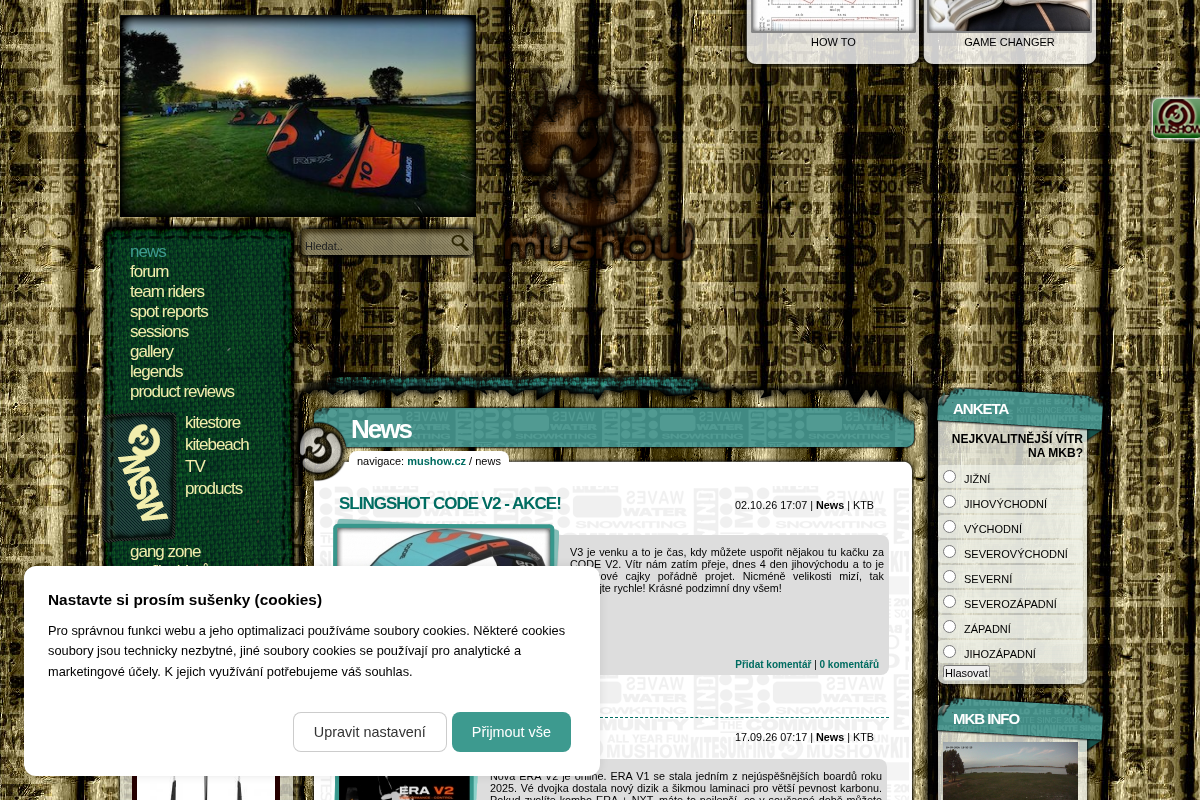Screen dimensions: 1200x800
Task: Open the TV menu item
Action: click(195, 467)
